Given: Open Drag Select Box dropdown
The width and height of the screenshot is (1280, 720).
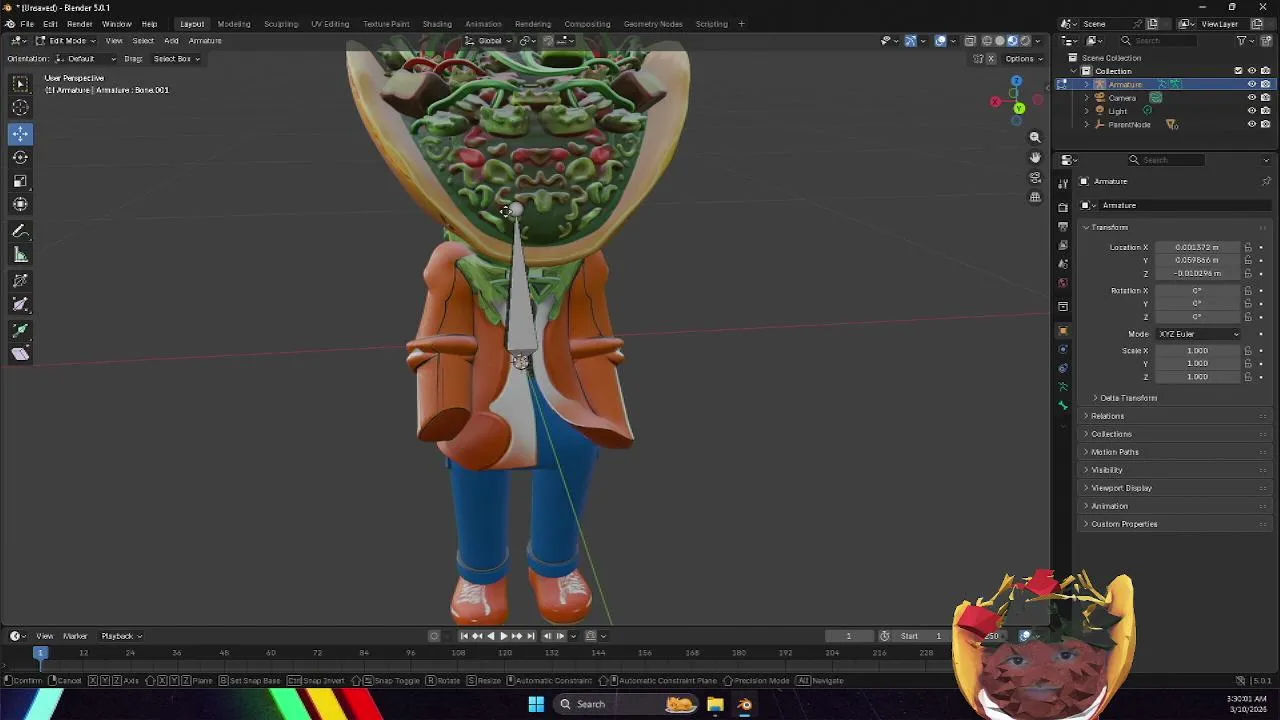Looking at the screenshot, I should [176, 59].
